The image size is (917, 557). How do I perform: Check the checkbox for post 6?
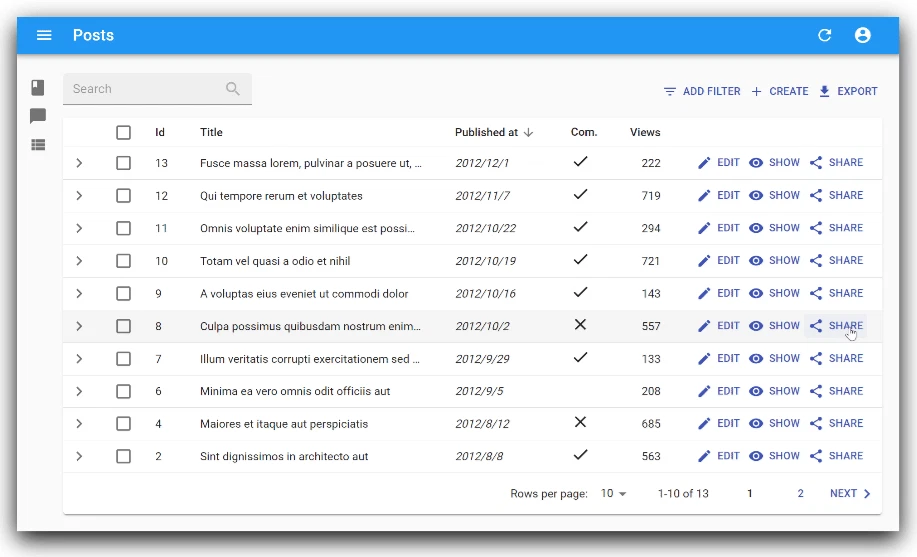(123, 391)
